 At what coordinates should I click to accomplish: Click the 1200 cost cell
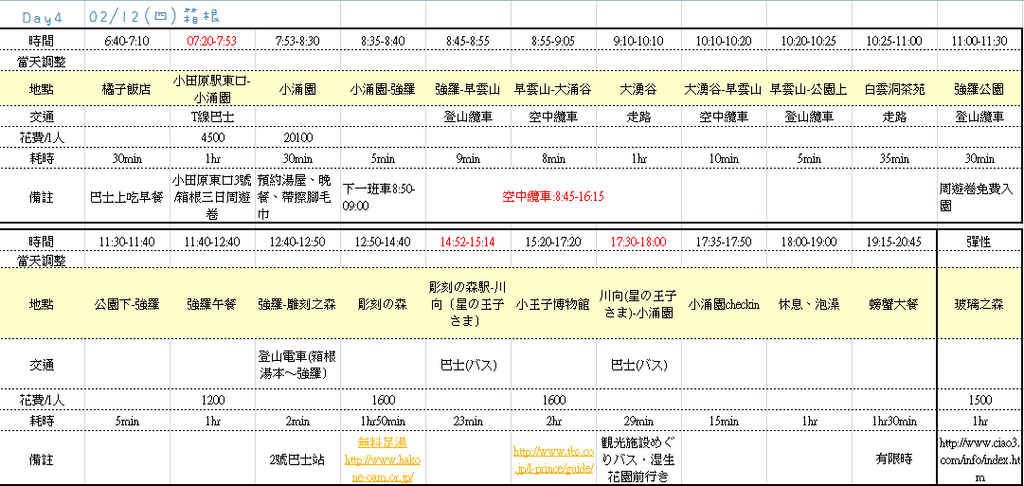coord(212,400)
